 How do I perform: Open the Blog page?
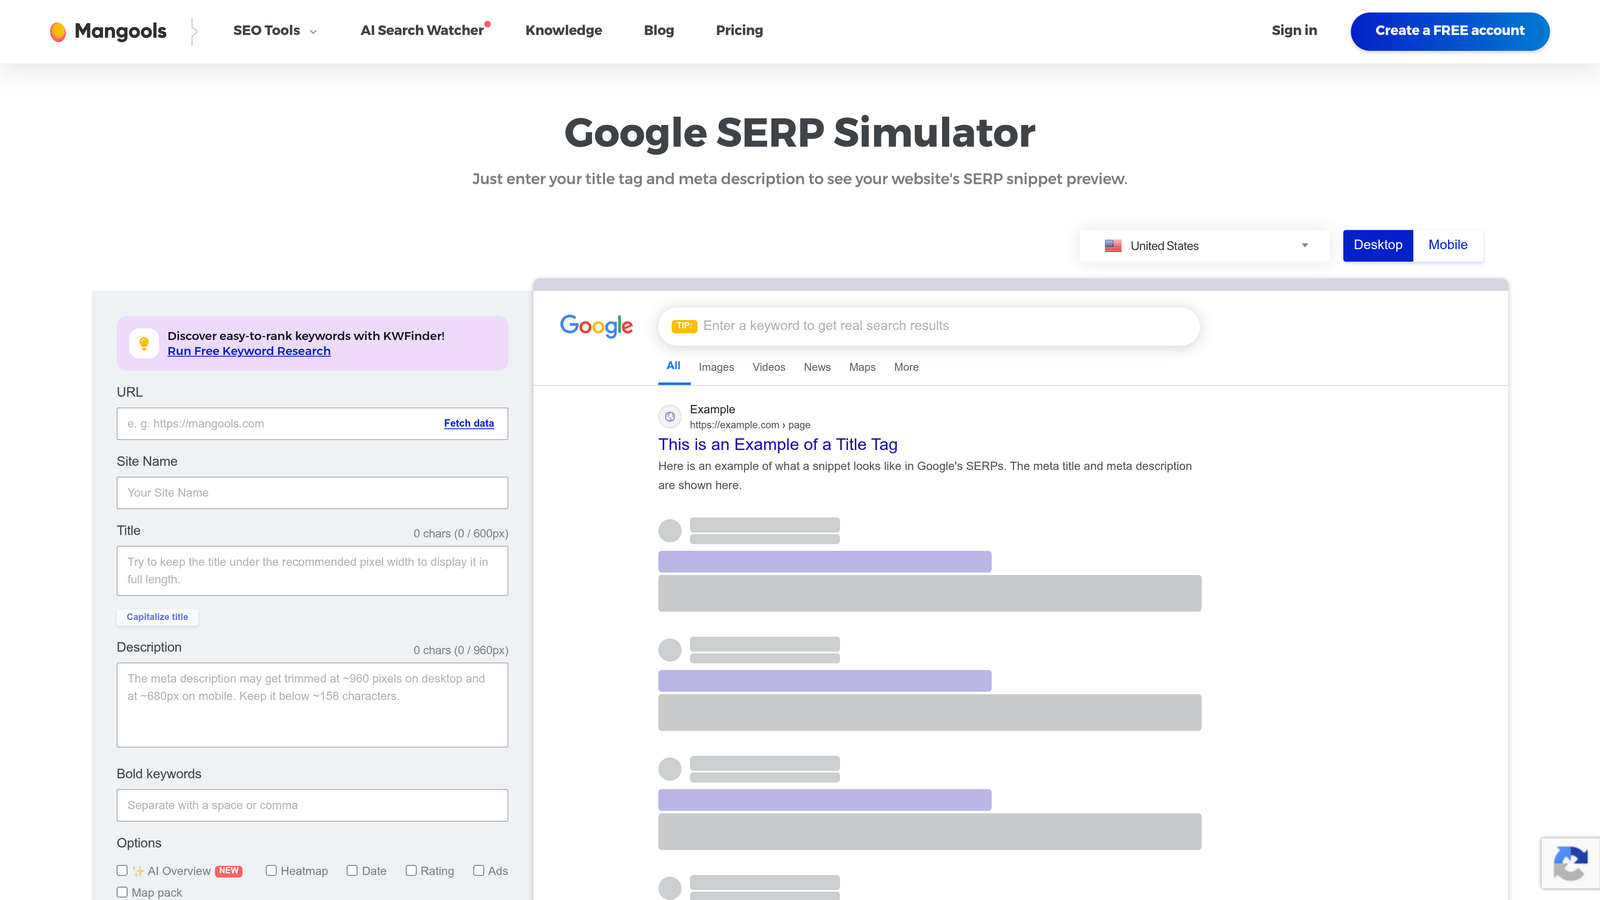tap(659, 31)
